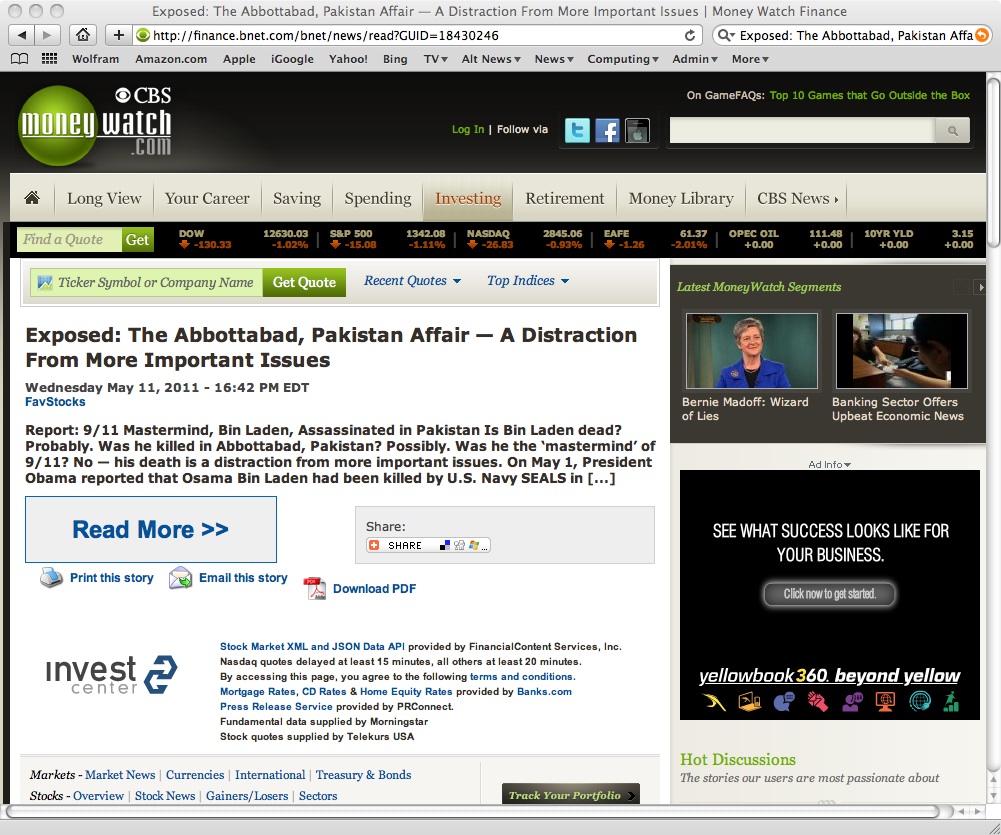Open the Ad Info dropdown
Image resolution: width=1001 pixels, height=835 pixels.
tap(829, 464)
